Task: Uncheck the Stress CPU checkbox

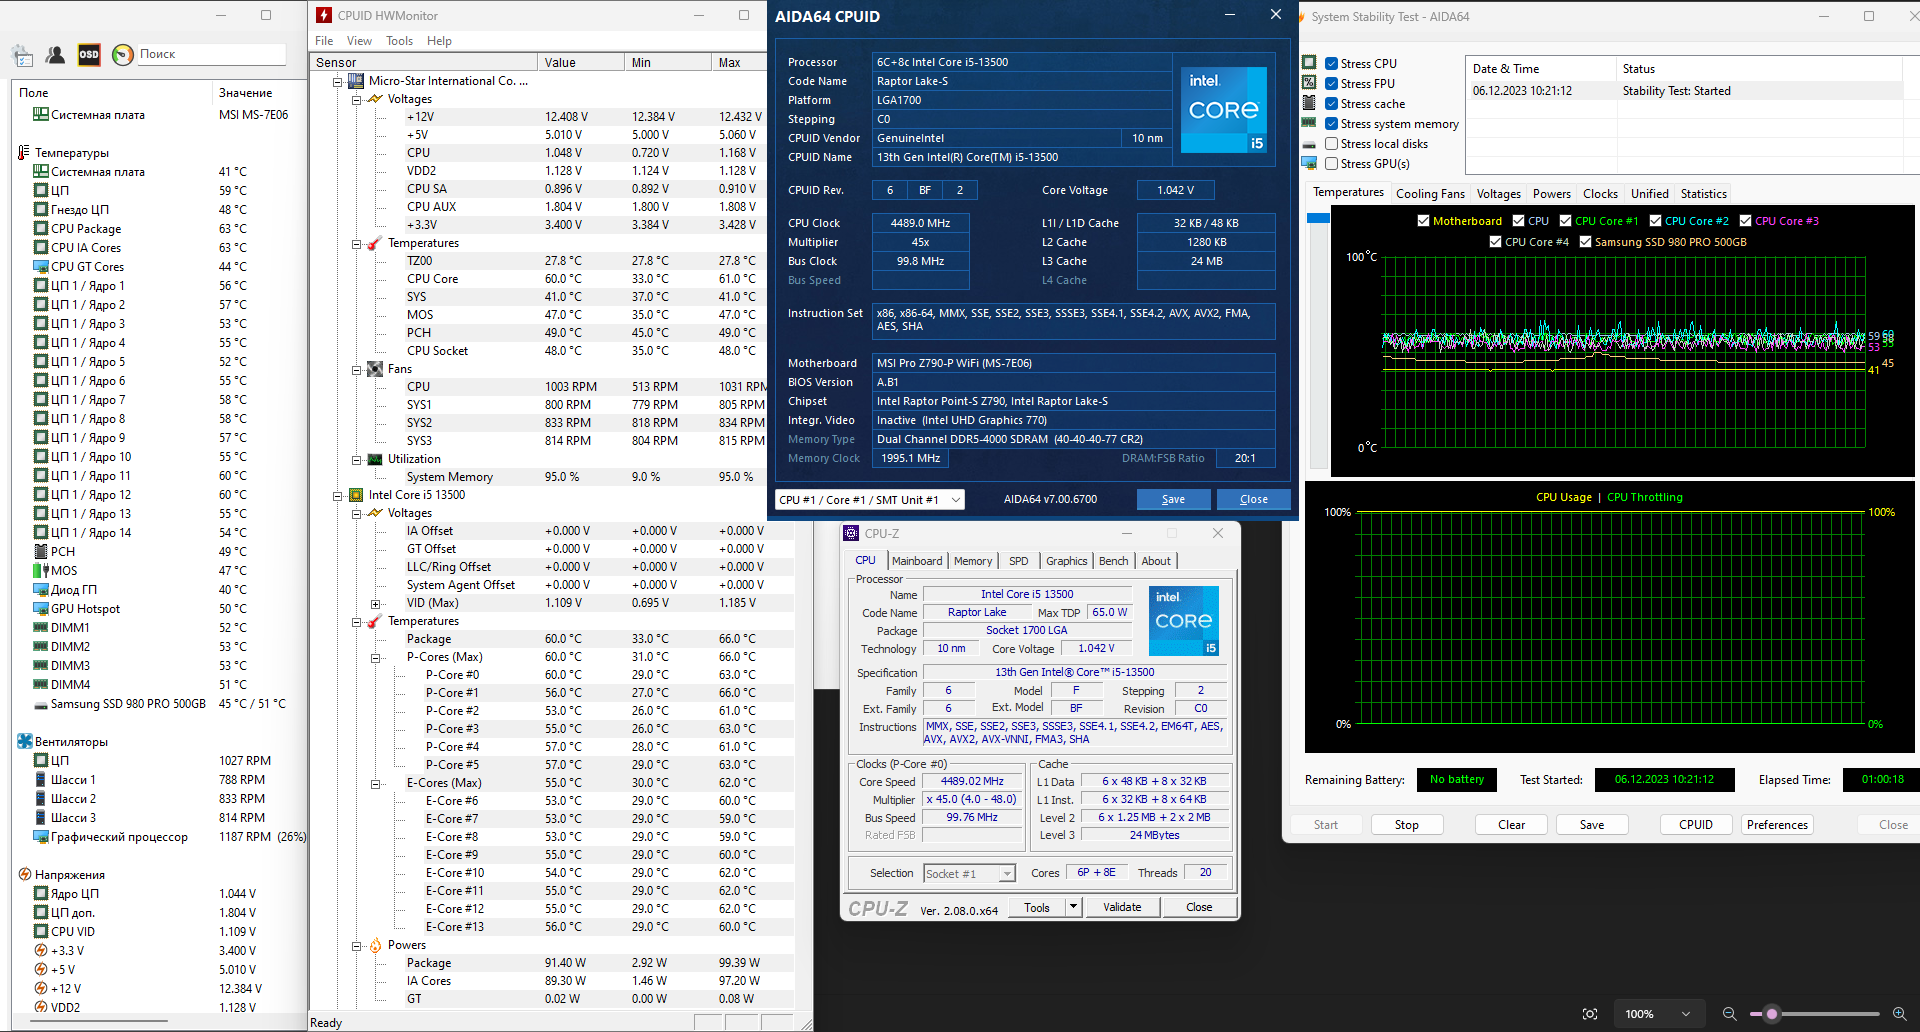Action: pos(1331,63)
